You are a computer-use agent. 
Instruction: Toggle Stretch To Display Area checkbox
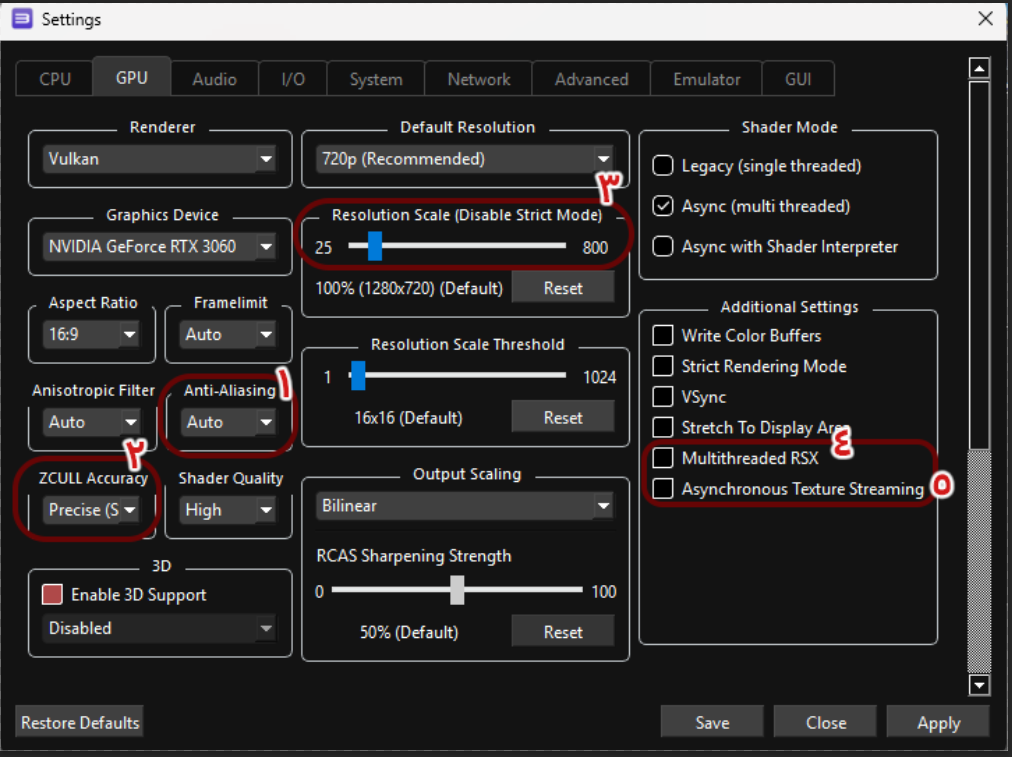tap(663, 427)
